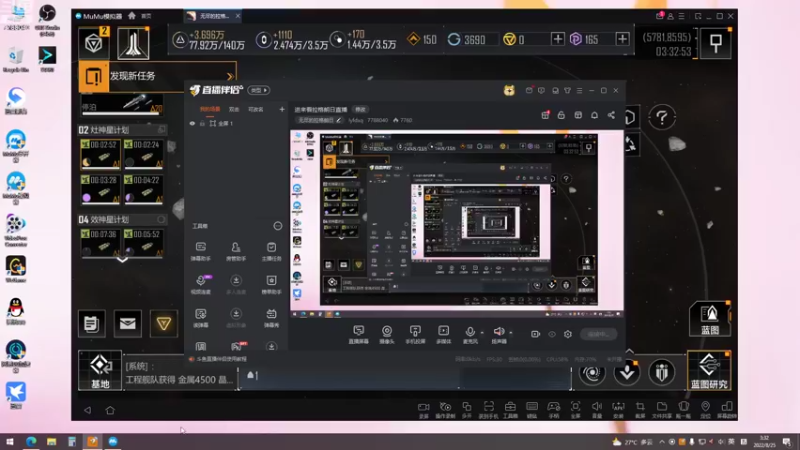
Task: Open the 蓝图研究 blueprint research button
Action: (x=709, y=370)
